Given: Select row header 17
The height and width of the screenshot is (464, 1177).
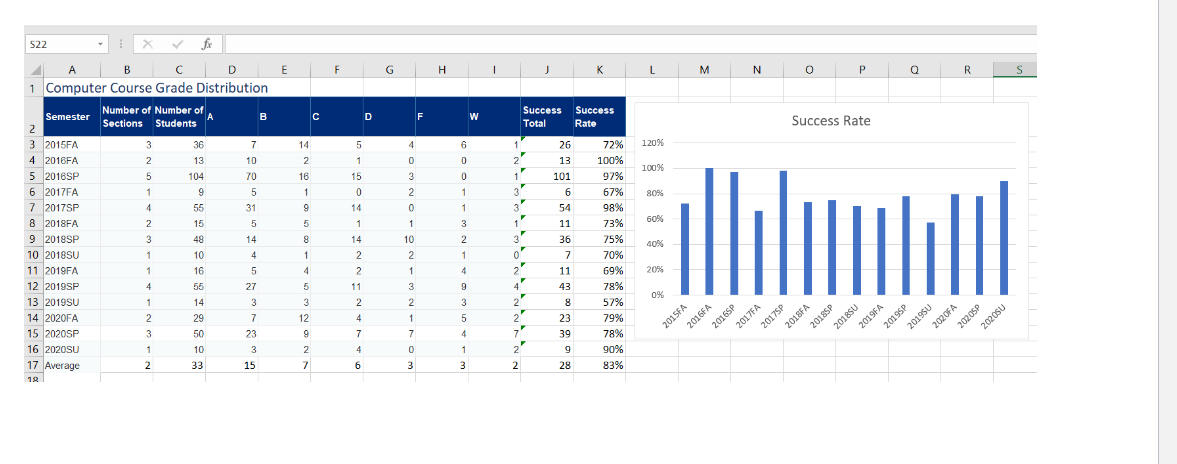Looking at the screenshot, I should click(x=33, y=366).
